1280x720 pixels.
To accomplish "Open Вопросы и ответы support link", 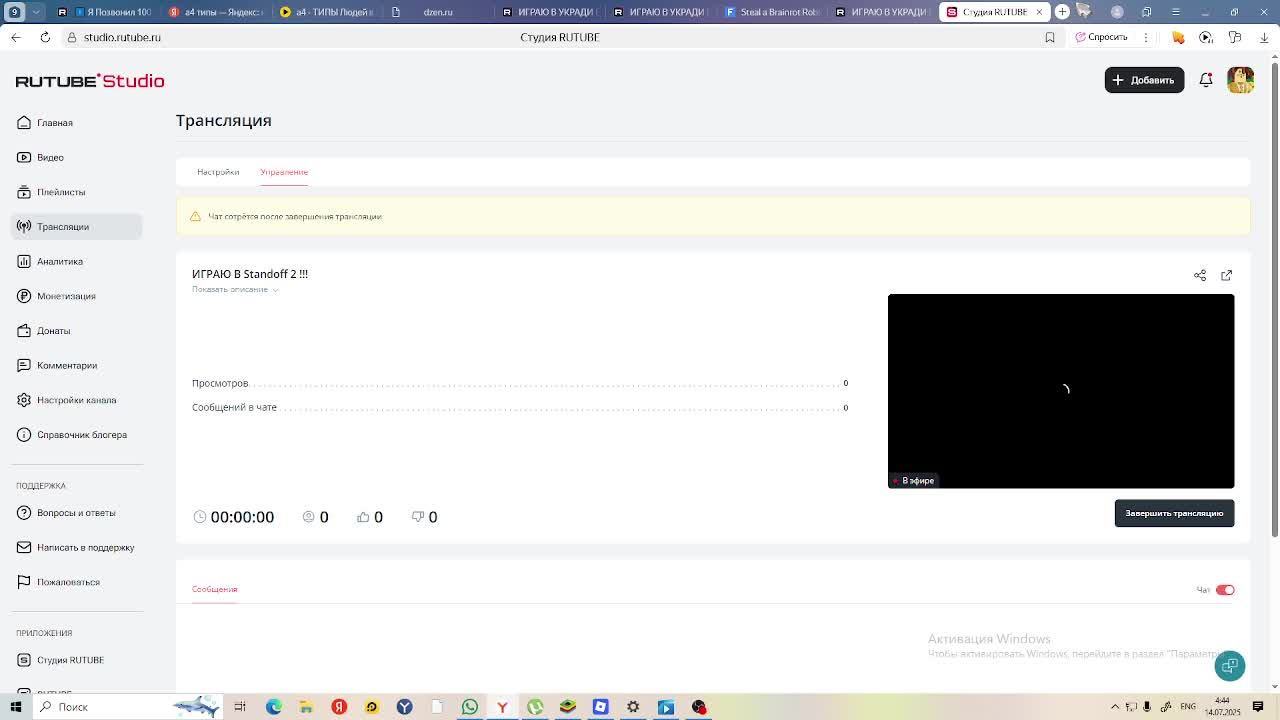I will [x=76, y=513].
